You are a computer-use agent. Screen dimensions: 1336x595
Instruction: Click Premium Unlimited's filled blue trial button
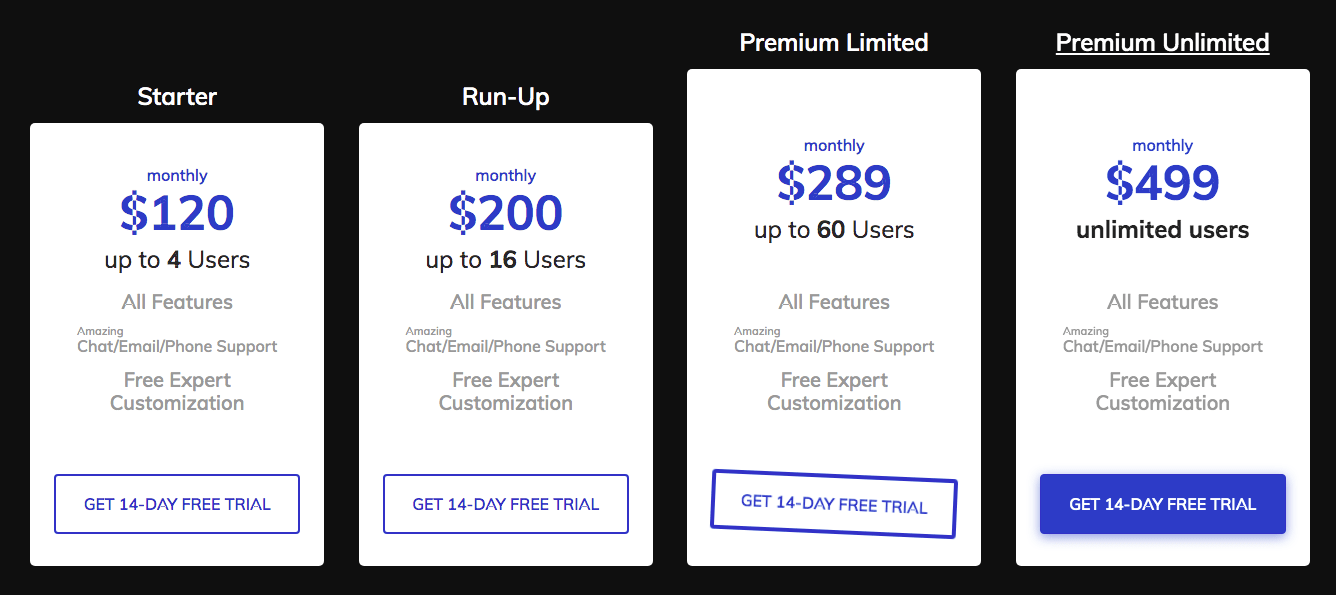pyautogui.click(x=1163, y=504)
